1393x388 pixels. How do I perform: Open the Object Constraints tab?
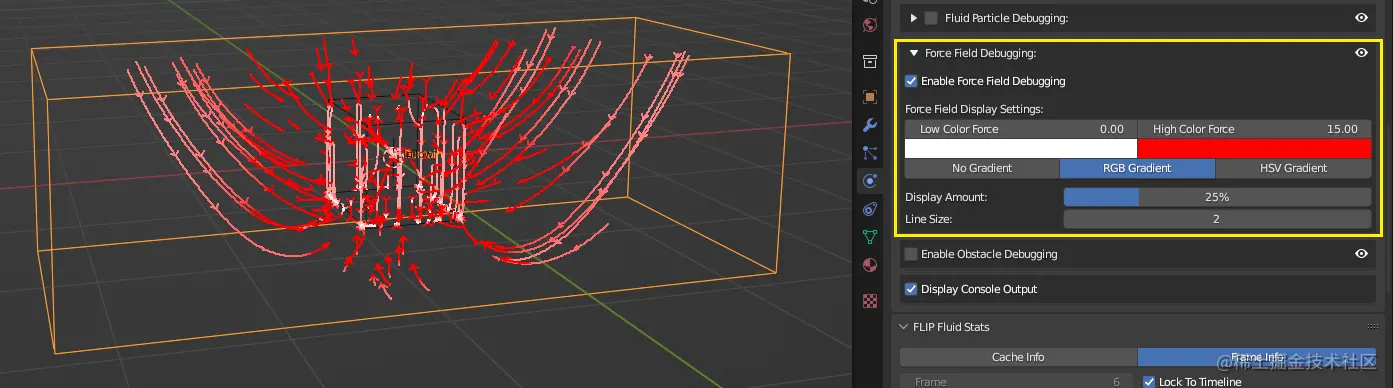click(869, 209)
